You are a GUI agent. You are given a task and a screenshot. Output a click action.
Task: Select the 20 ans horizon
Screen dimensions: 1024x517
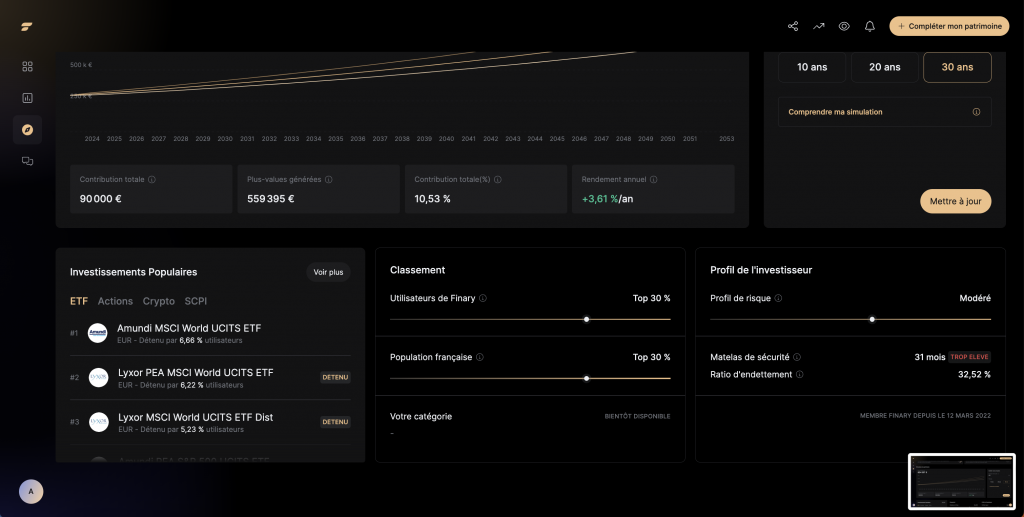coord(884,67)
